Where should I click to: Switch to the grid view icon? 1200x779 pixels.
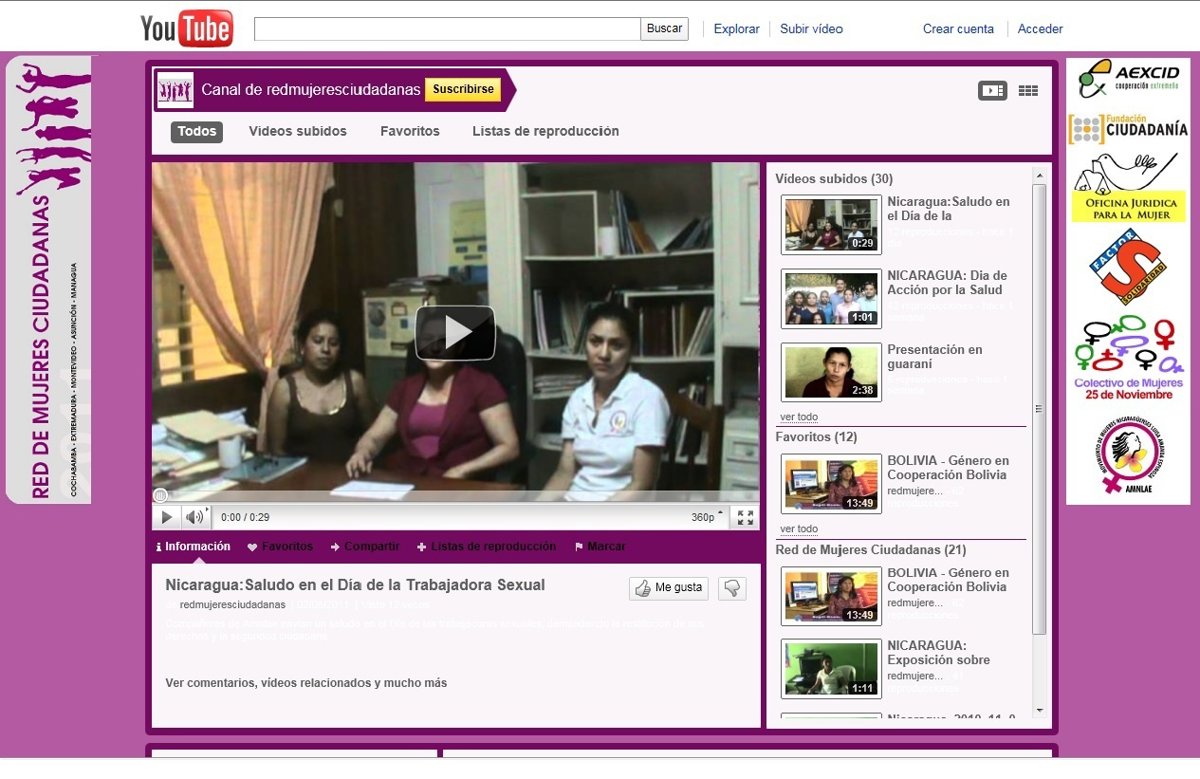click(x=1028, y=91)
